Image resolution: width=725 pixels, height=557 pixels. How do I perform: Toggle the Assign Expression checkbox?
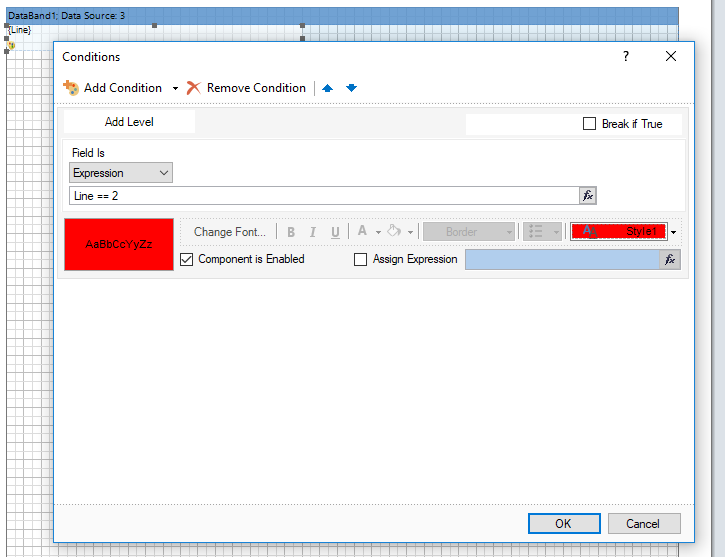360,259
